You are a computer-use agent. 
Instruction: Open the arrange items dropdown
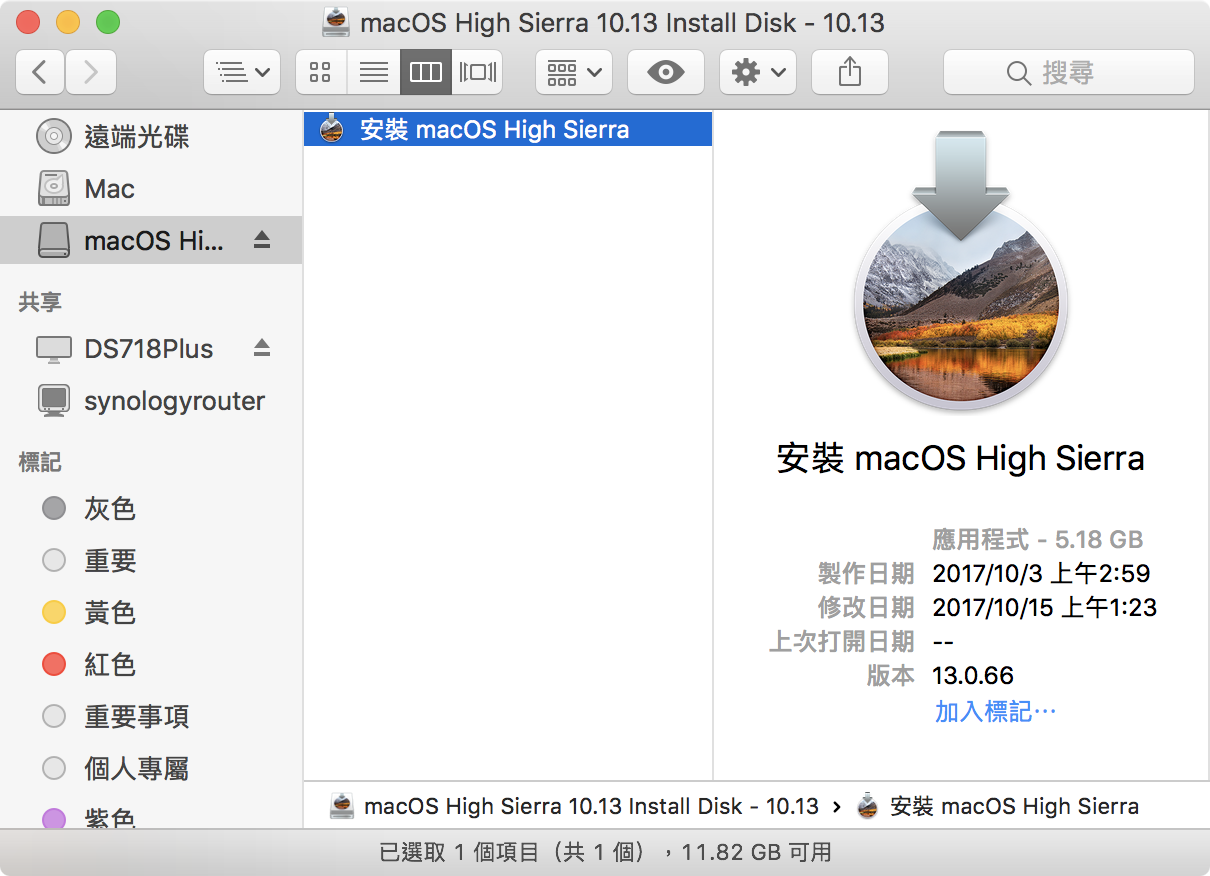point(574,72)
